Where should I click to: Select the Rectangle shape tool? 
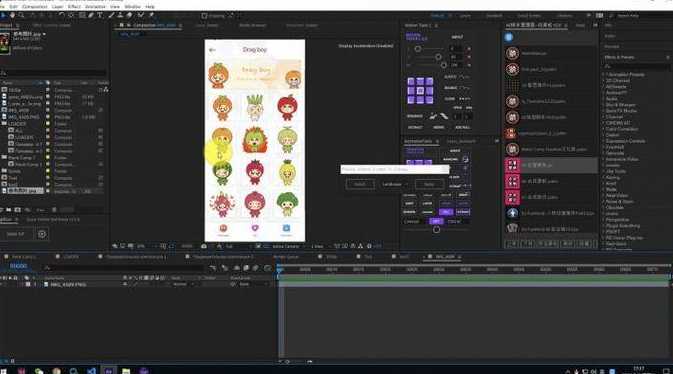click(x=82, y=15)
